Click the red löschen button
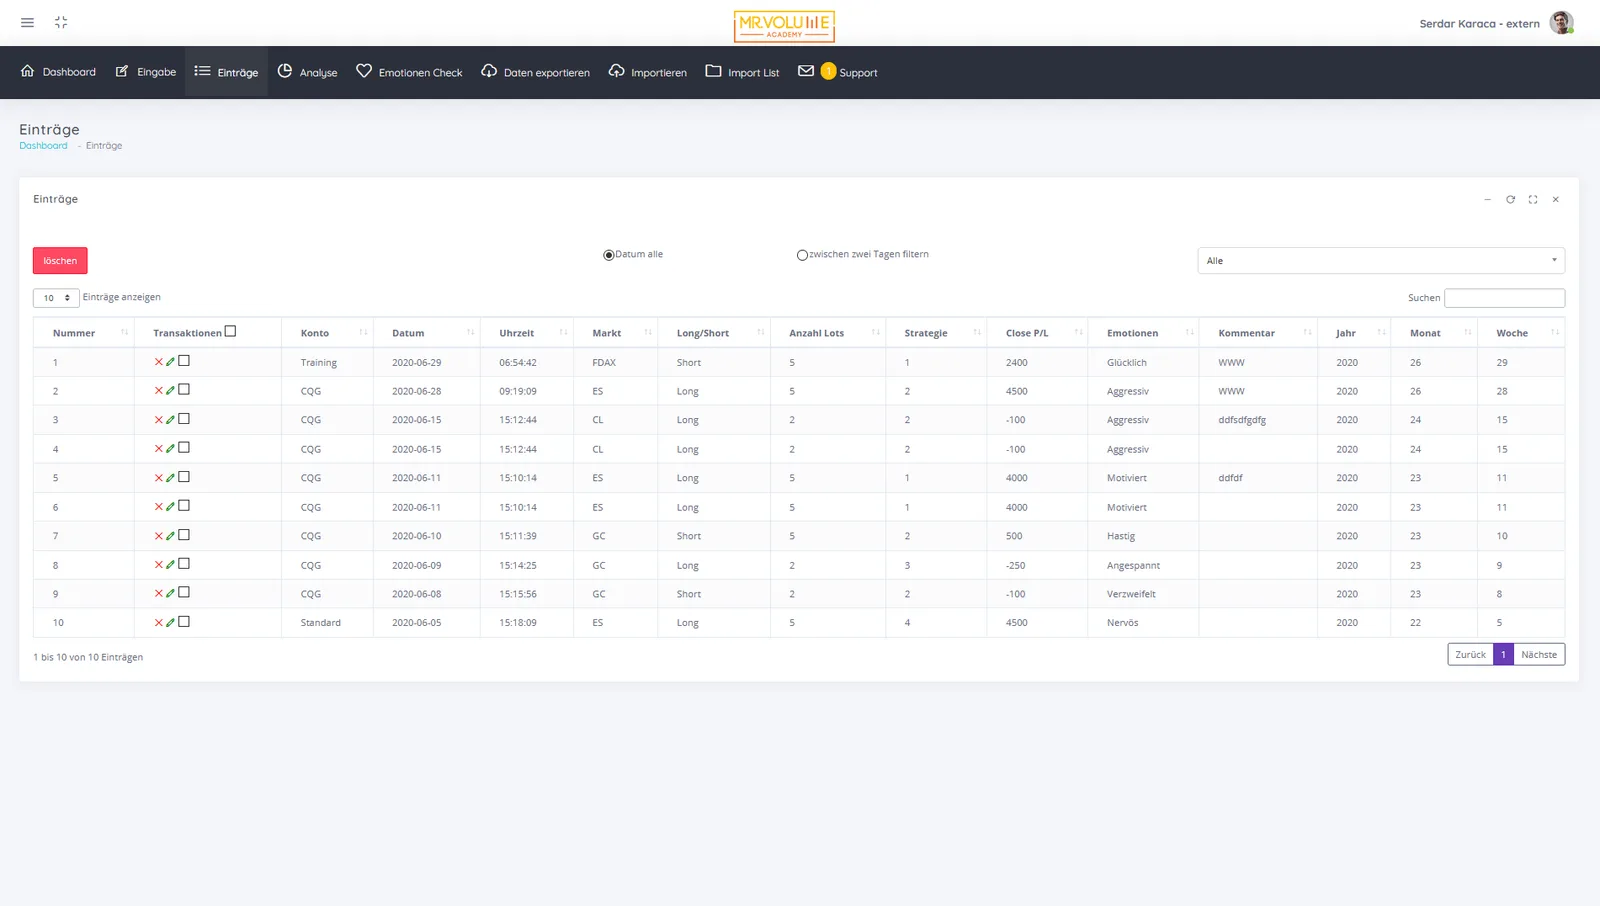Viewport: 1600px width, 906px height. pyautogui.click(x=60, y=261)
